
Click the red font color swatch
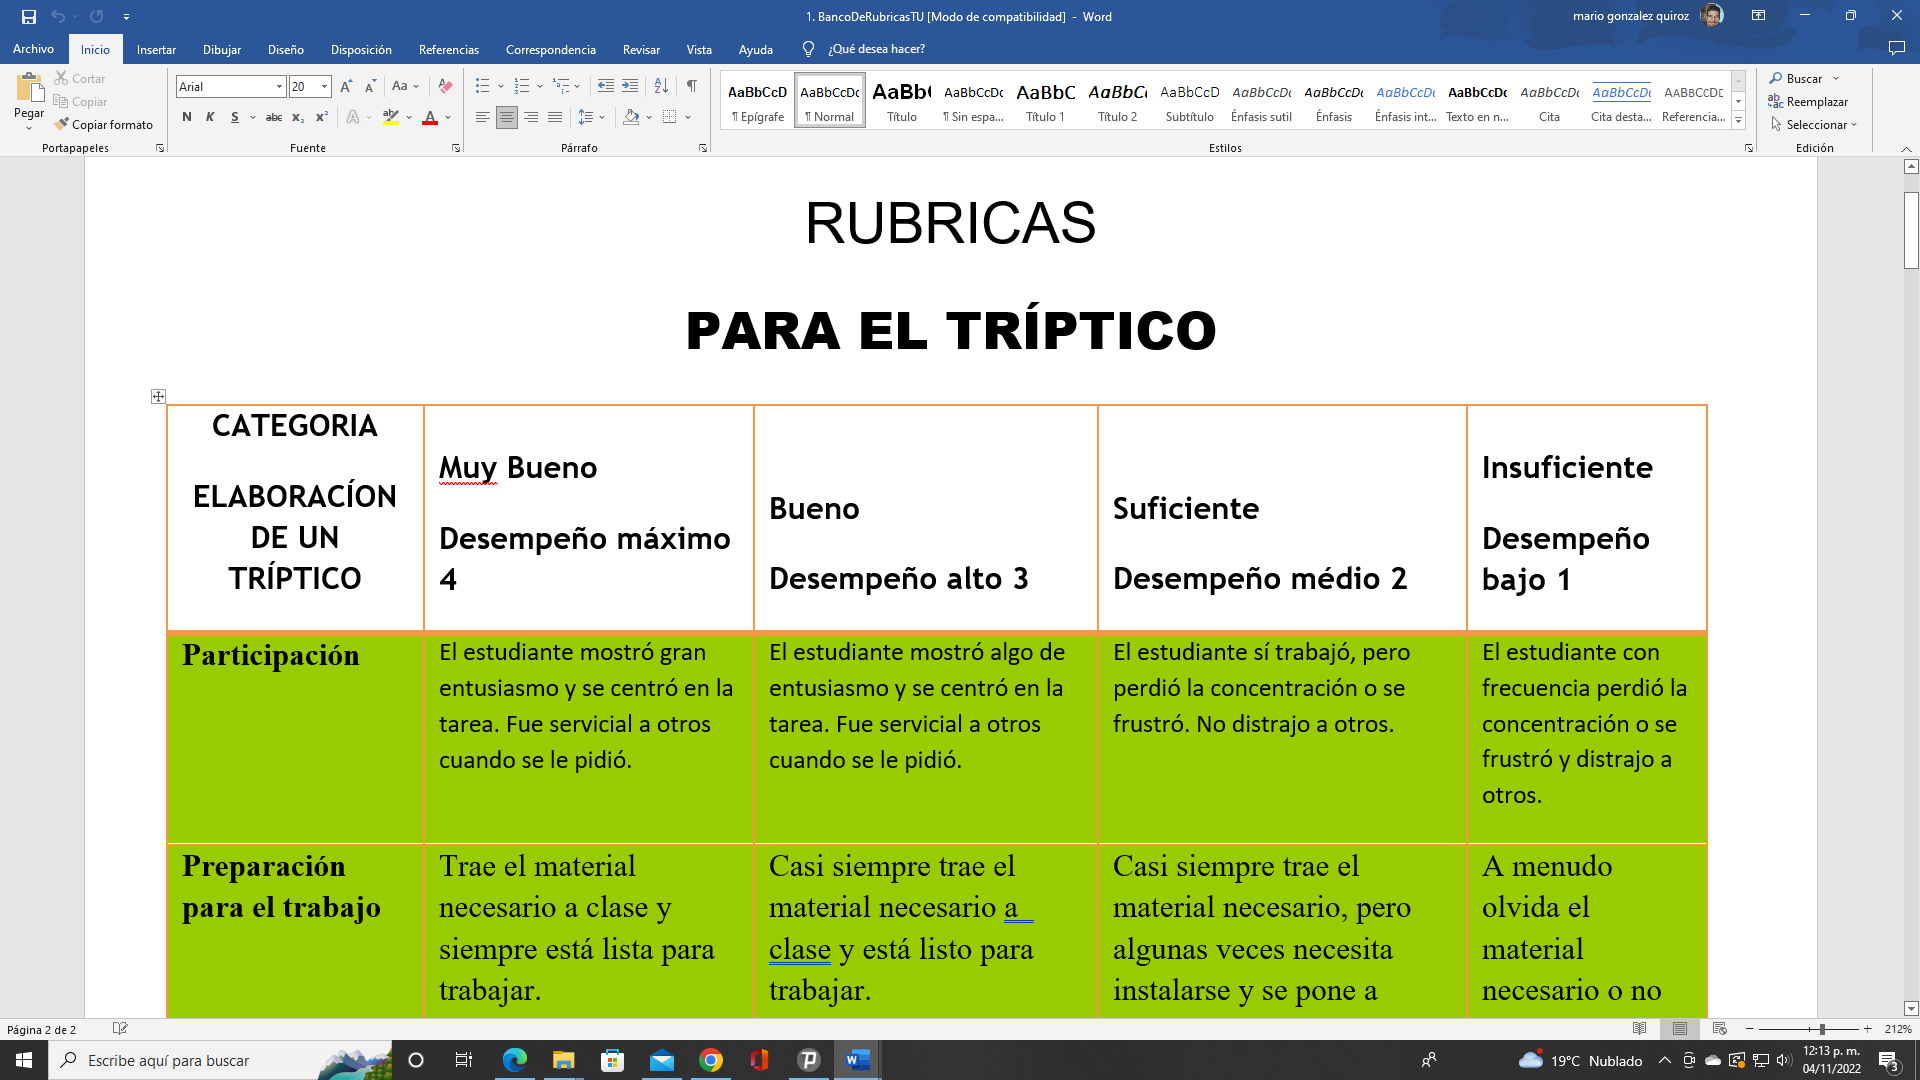[x=430, y=118]
